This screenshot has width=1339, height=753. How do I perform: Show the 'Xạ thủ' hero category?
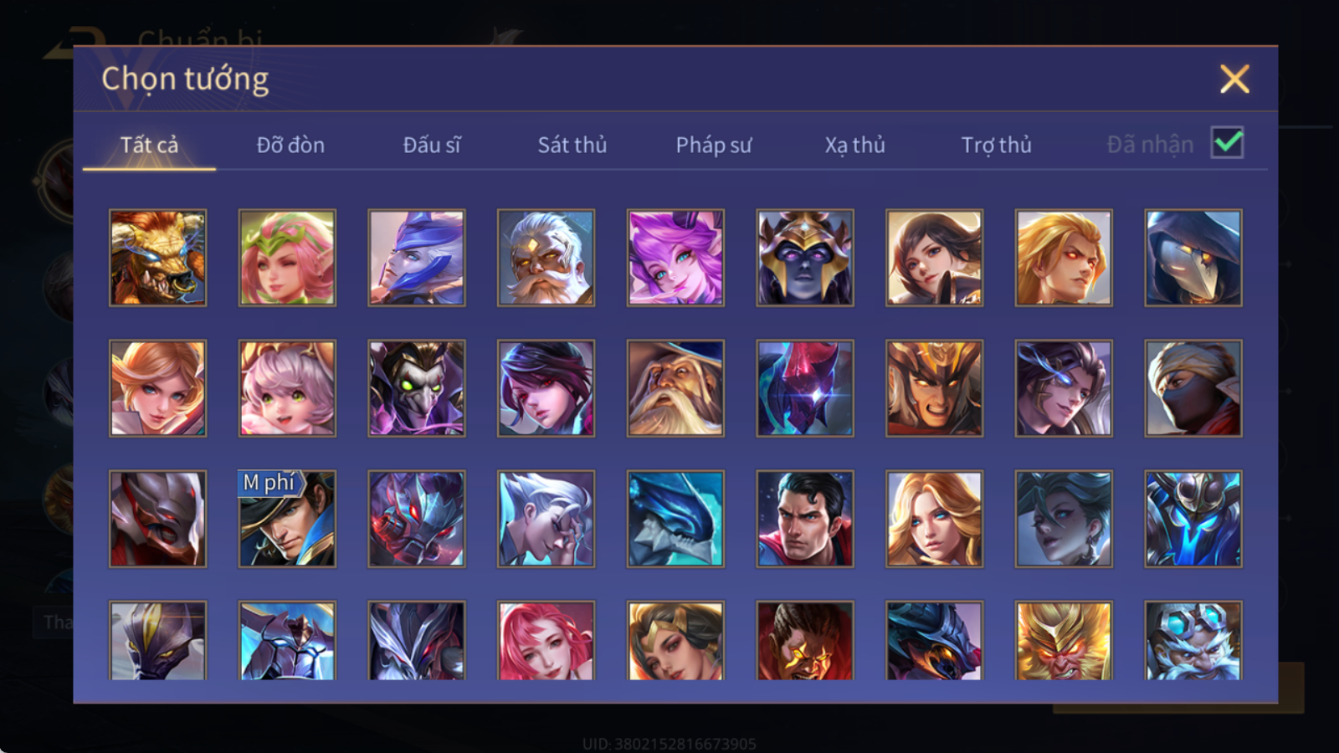(855, 145)
